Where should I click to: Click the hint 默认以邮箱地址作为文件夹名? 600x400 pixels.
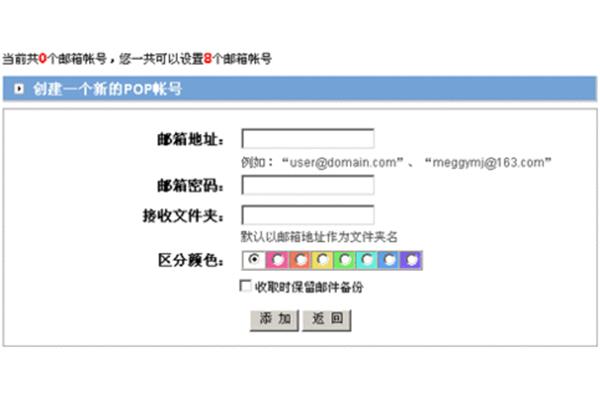coord(319,237)
